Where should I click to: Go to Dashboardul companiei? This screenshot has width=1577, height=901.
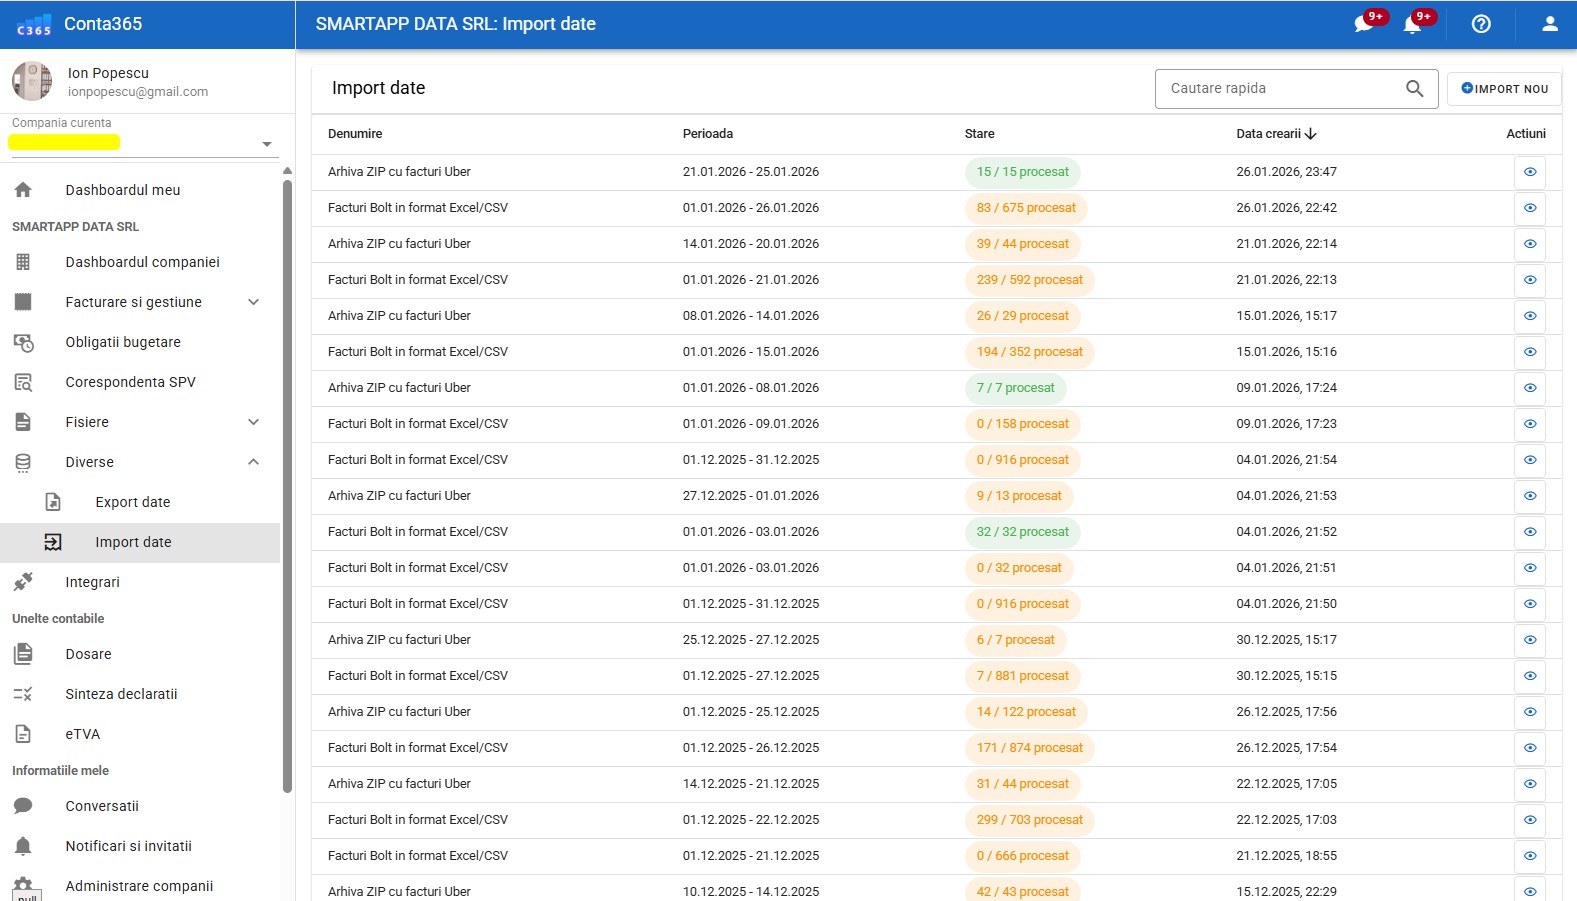click(x=142, y=262)
